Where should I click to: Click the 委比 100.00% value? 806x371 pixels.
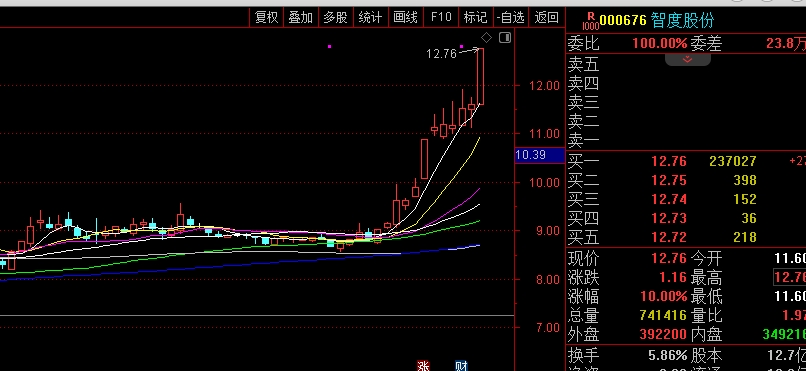660,44
